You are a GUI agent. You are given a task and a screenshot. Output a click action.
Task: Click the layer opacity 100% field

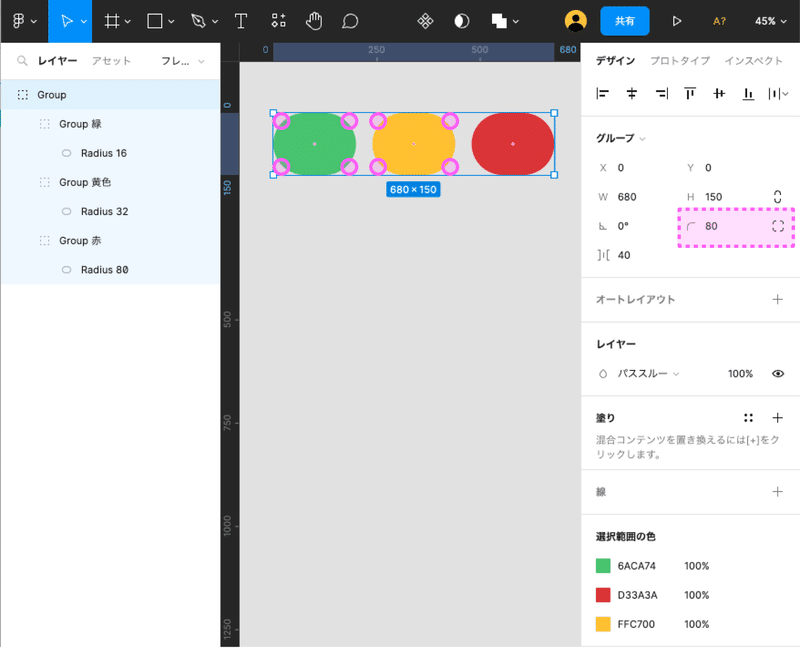[x=740, y=373]
